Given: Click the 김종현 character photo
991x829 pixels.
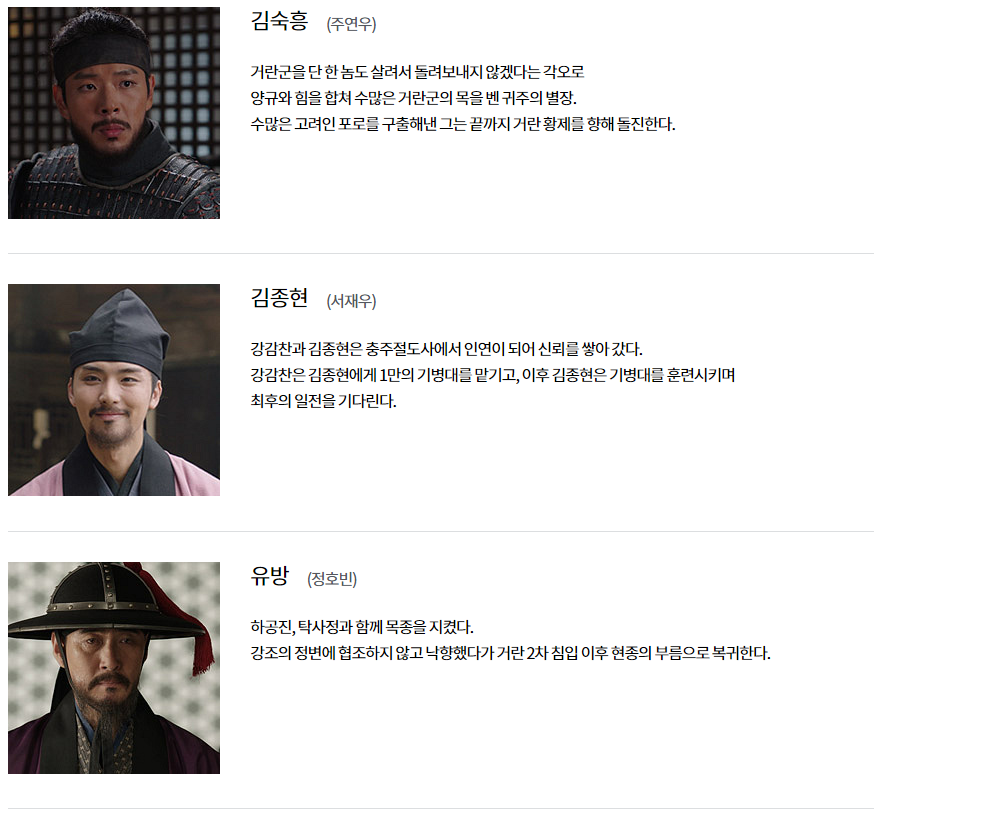Looking at the screenshot, I should 114,390.
